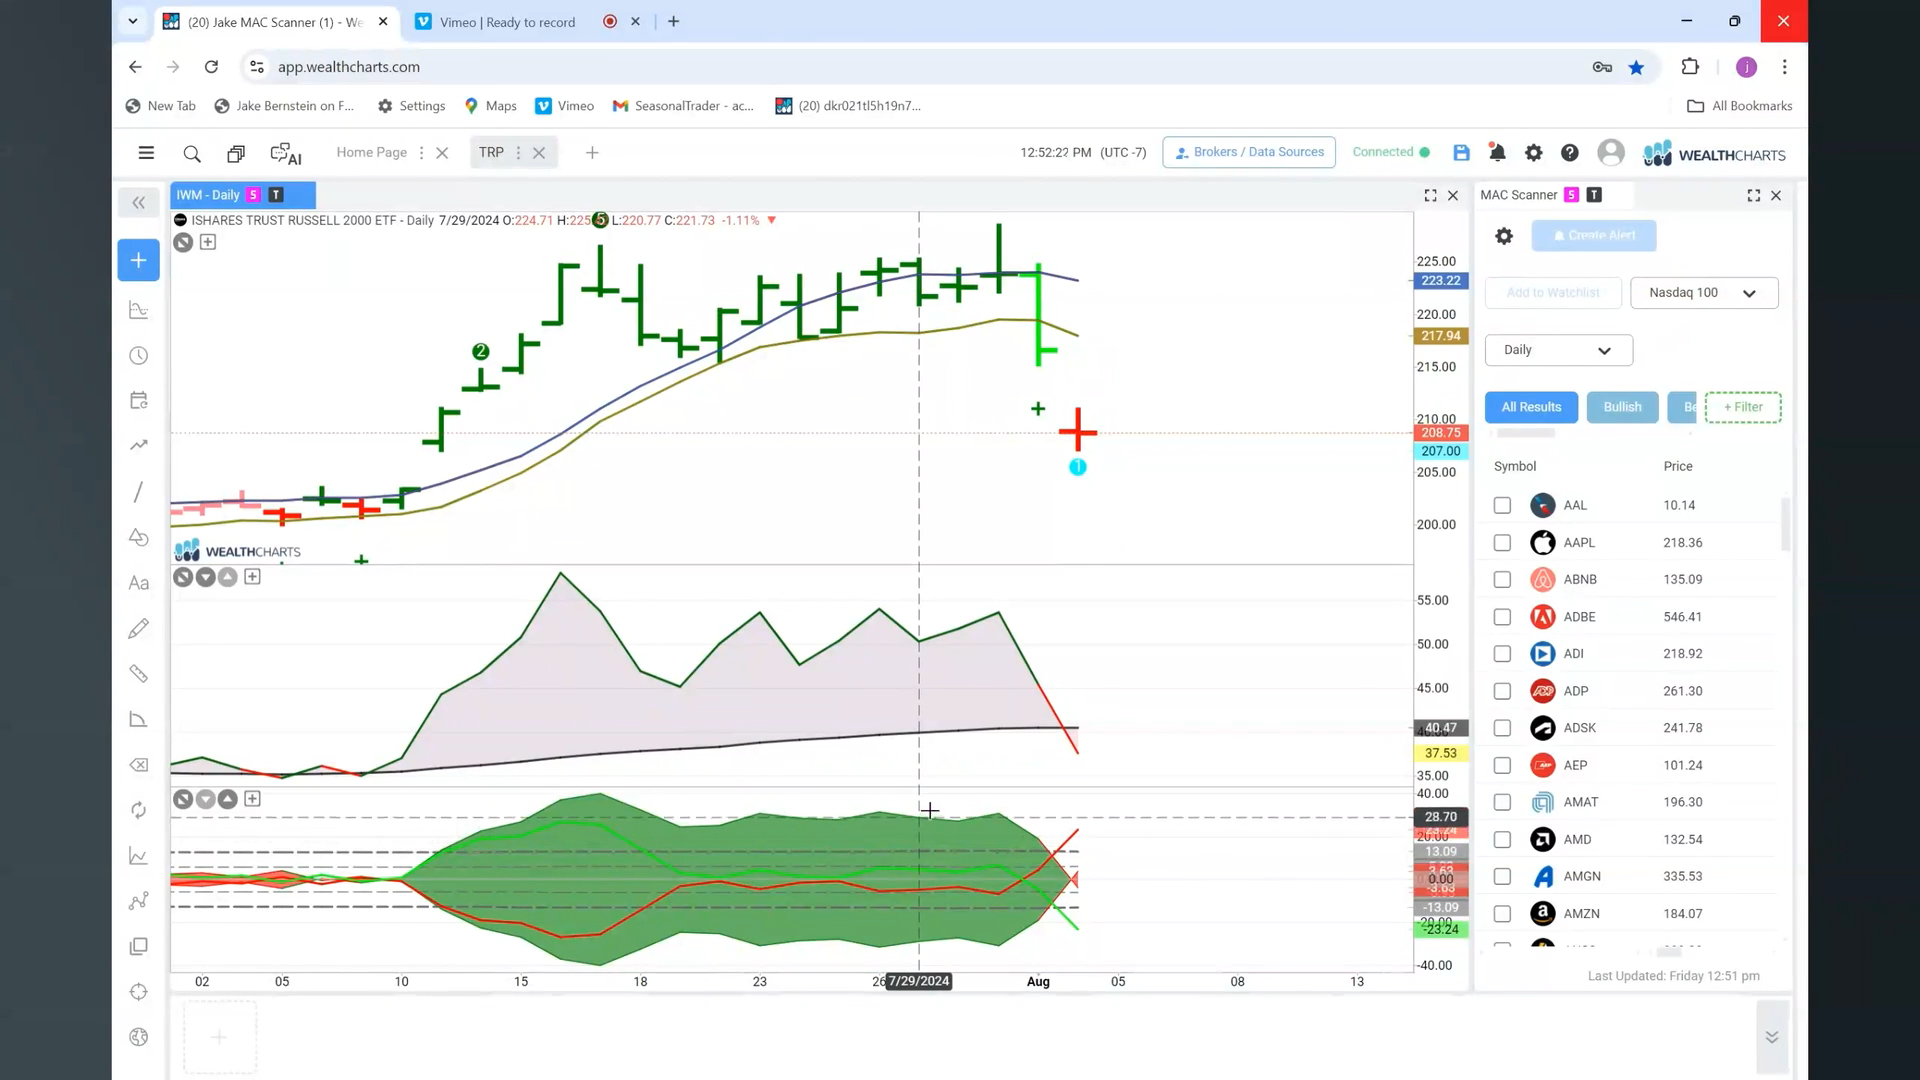
Task: Select the text annotation Aa tool
Action: 139,583
